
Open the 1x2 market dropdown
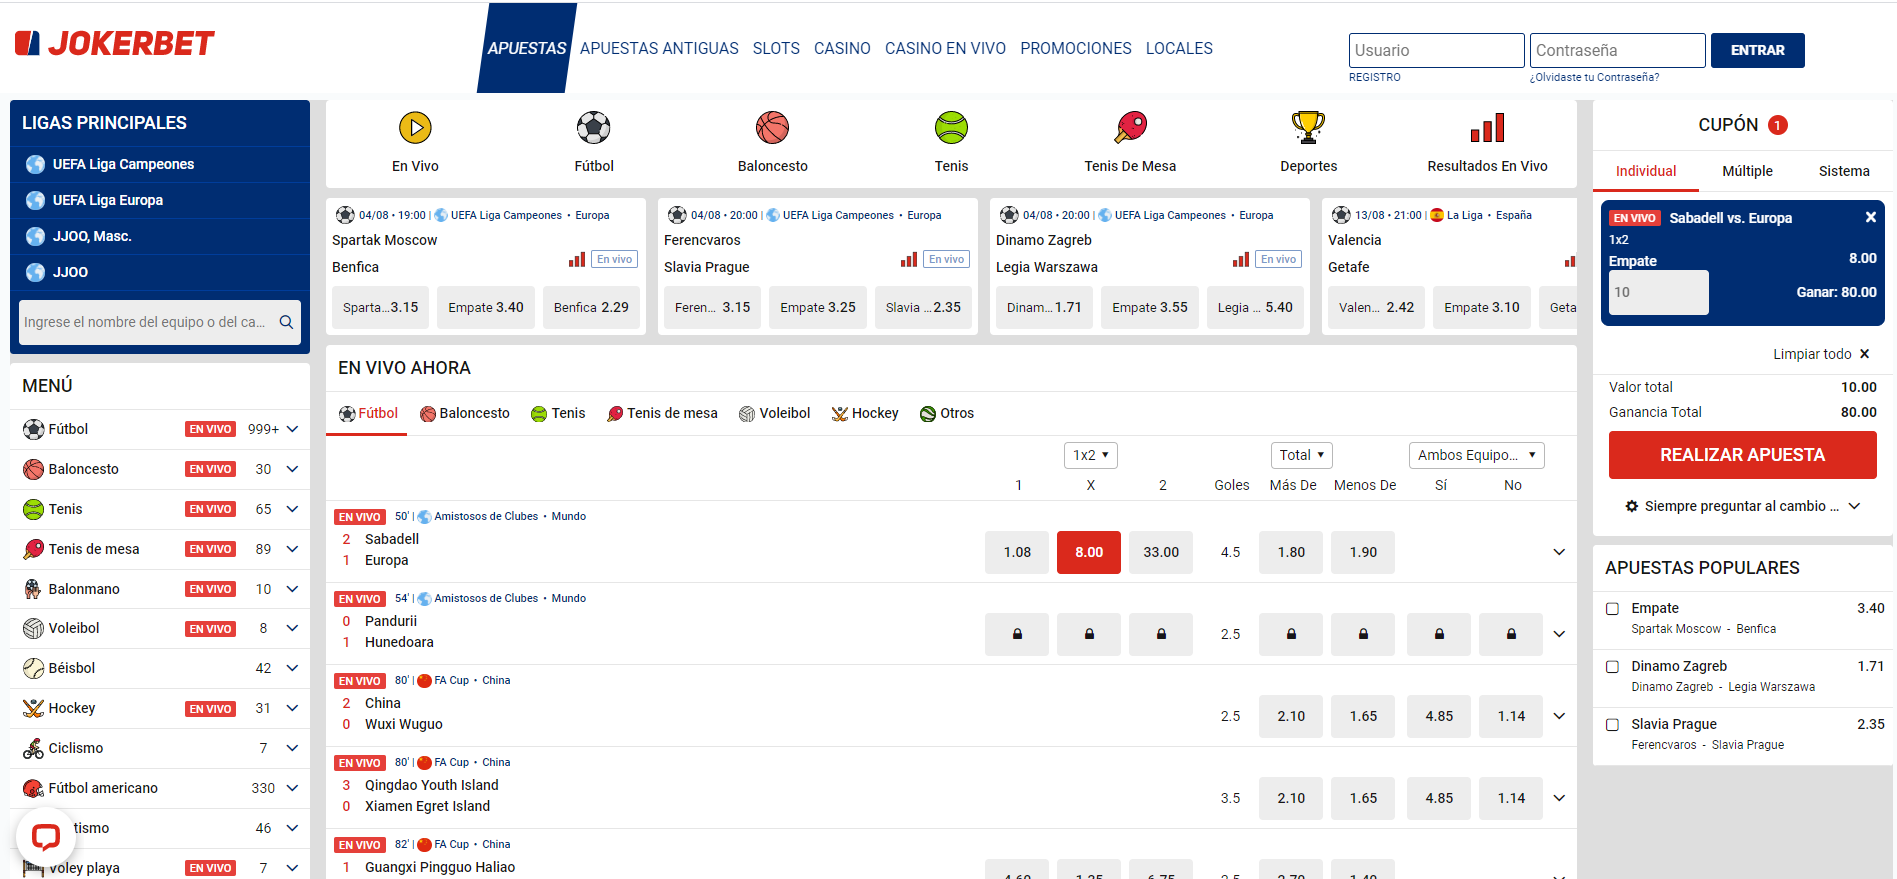pyautogui.click(x=1091, y=455)
